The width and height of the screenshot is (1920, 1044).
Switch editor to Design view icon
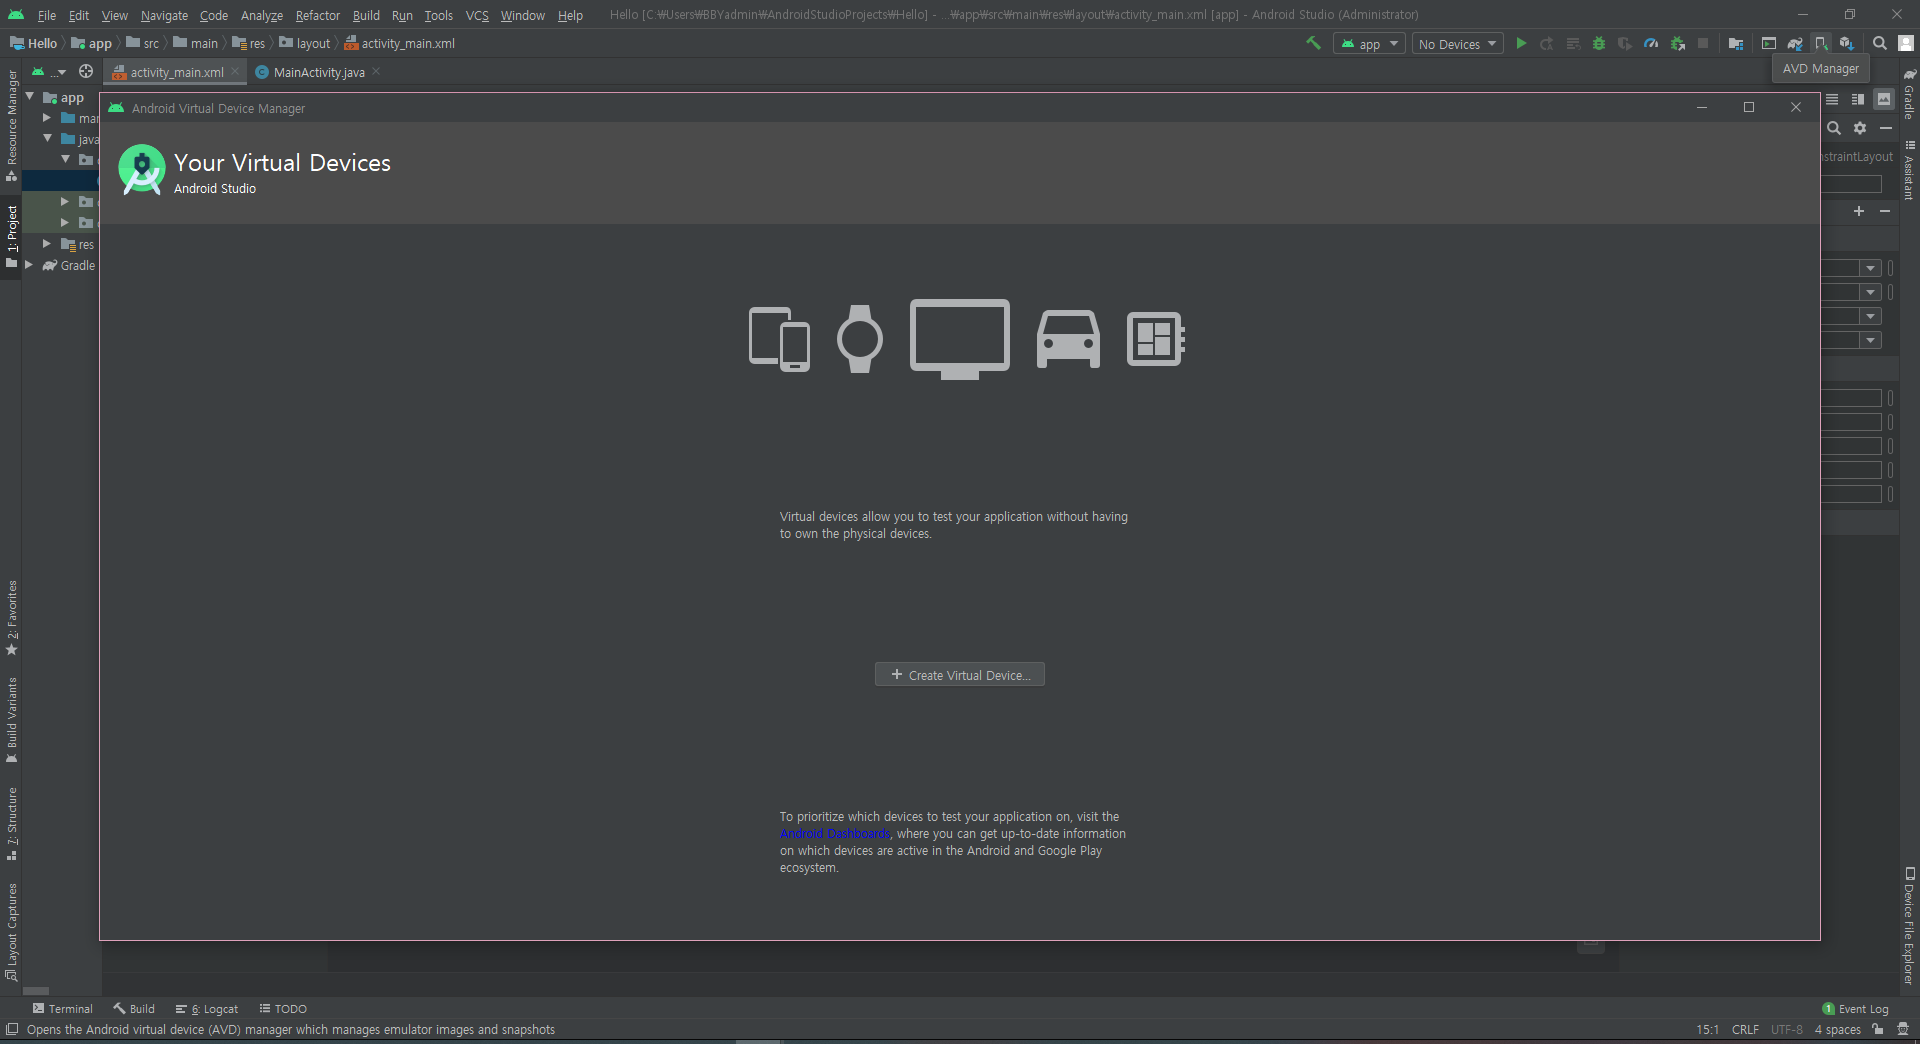pyautogui.click(x=1884, y=99)
